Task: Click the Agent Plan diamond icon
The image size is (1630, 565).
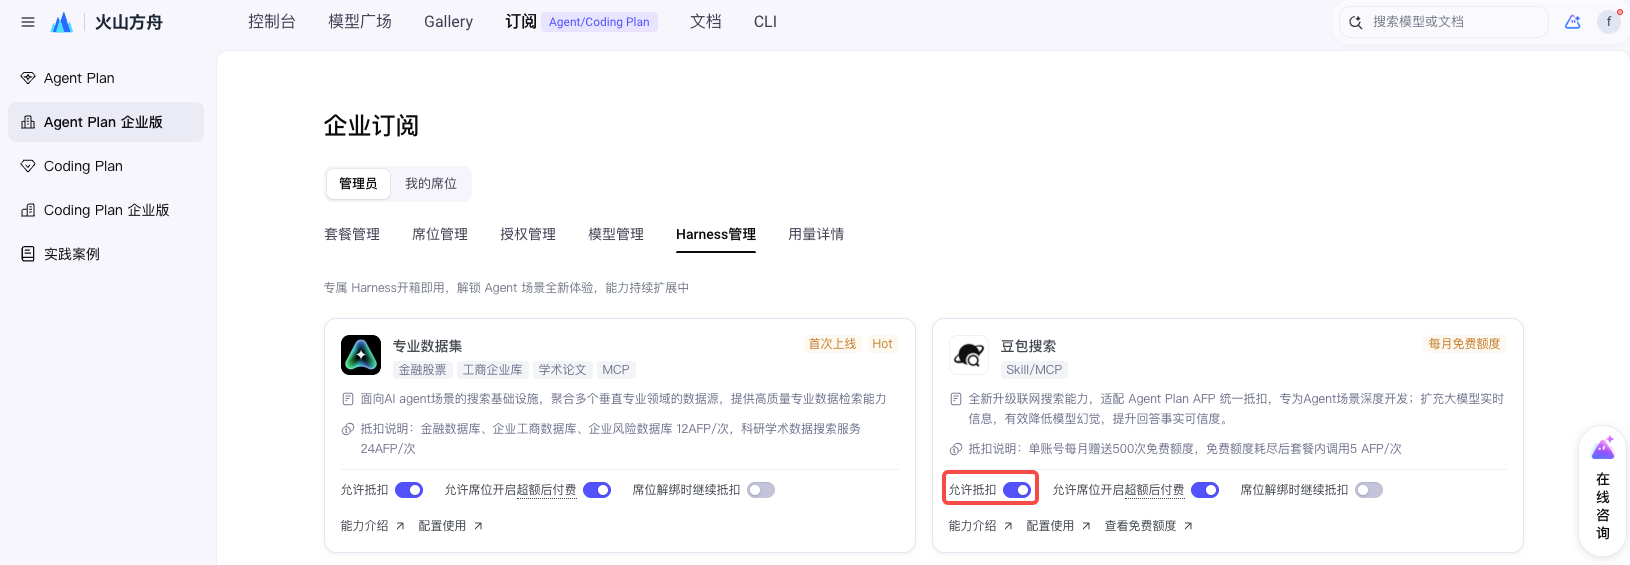Action: [x=28, y=78]
